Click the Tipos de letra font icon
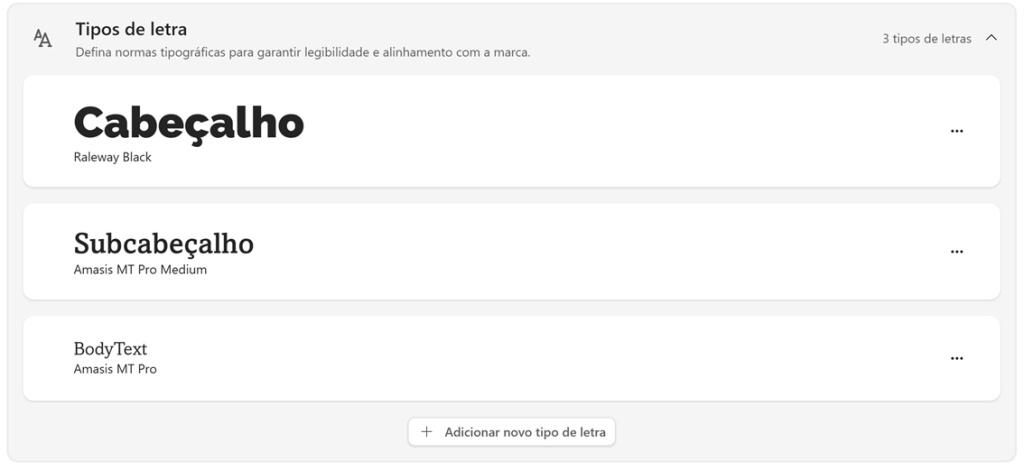This screenshot has width=1024, height=470. (x=42, y=39)
